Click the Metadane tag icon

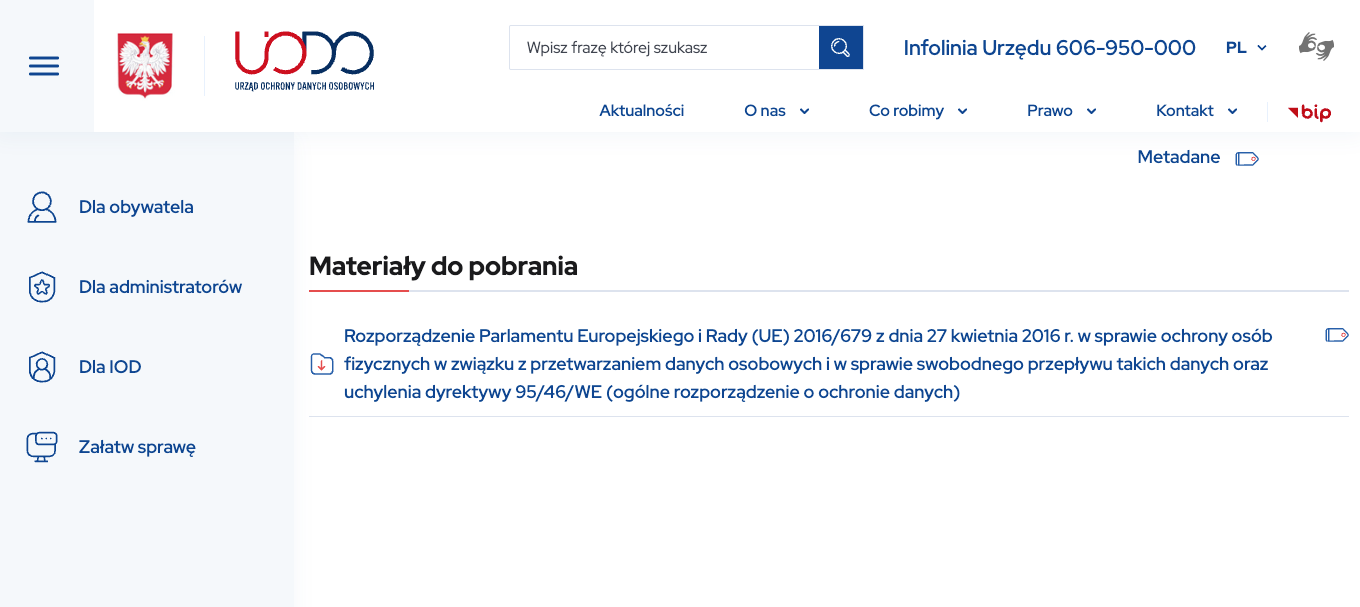pyautogui.click(x=1246, y=158)
